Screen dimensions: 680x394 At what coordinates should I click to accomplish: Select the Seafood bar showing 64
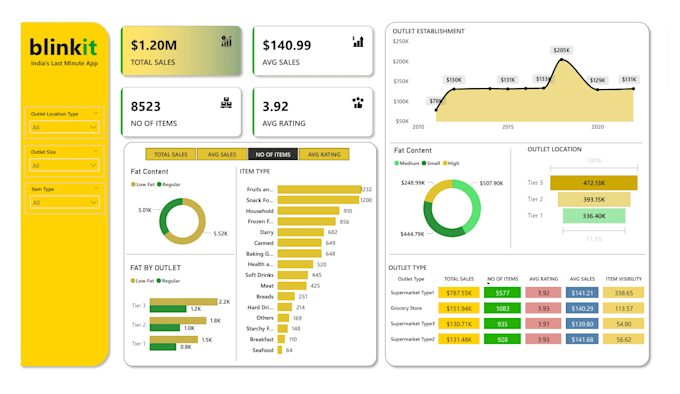[x=280, y=350]
